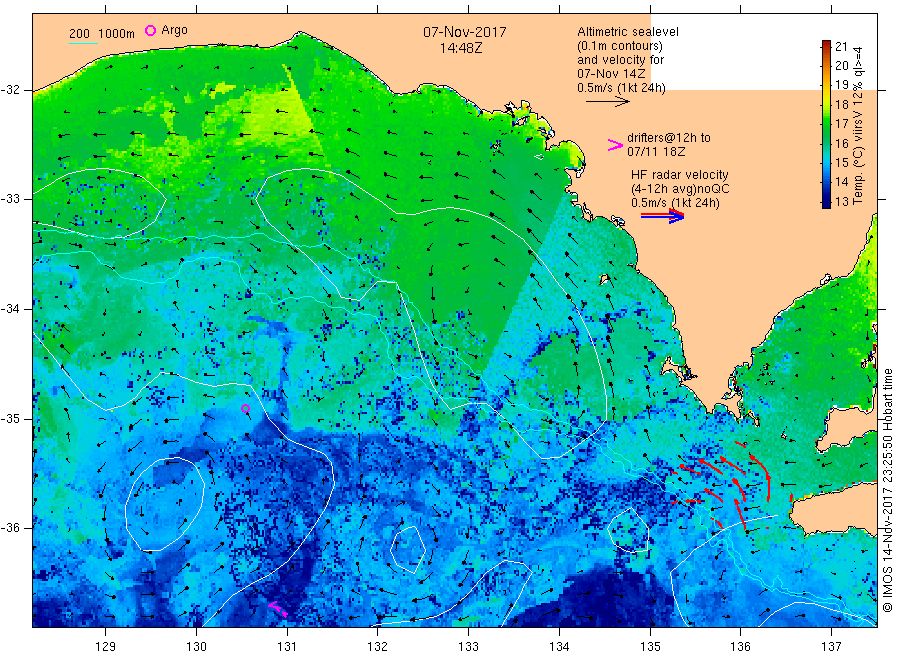Click longitude axis label 135

650,646
